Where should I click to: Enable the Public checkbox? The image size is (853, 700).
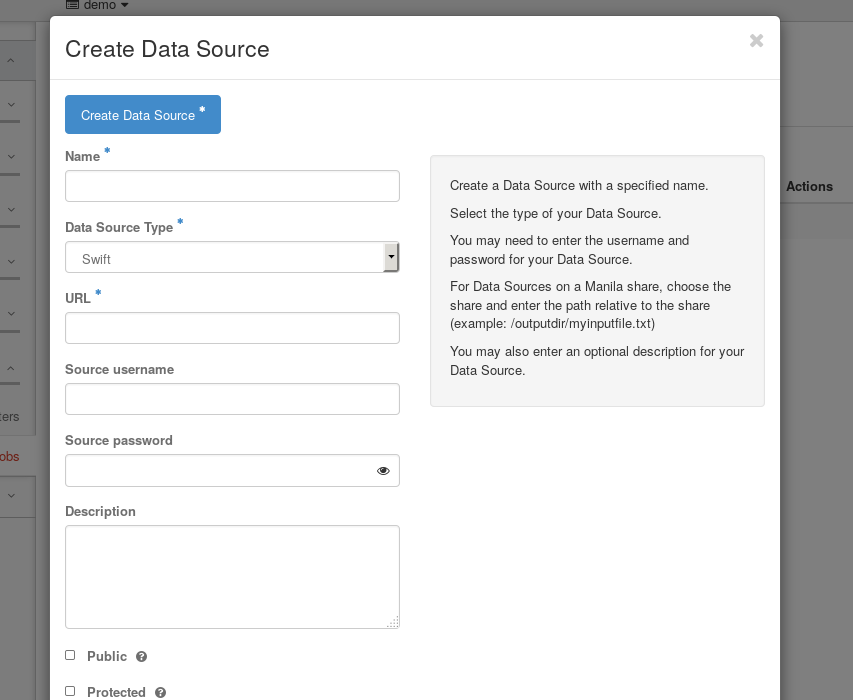tap(70, 655)
